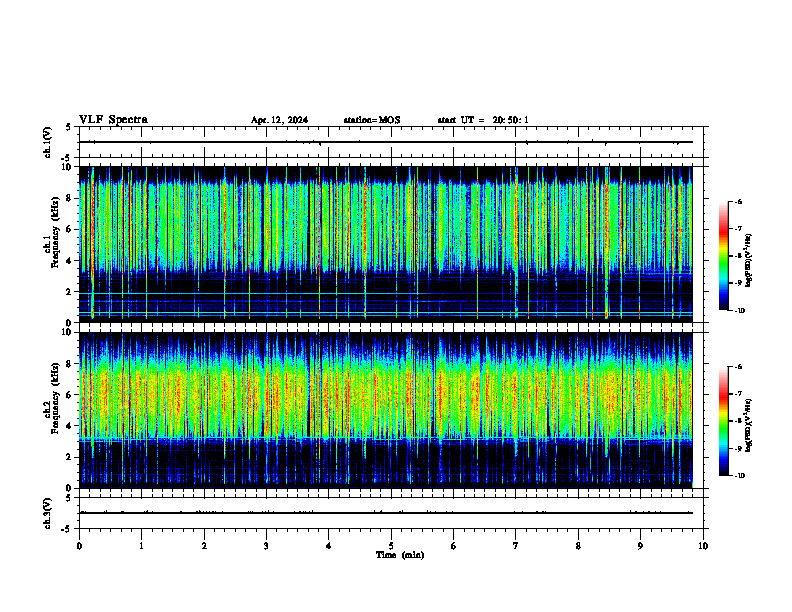Click the ch.1 spectrogram color bar
This screenshot has height=612, width=792.
(724, 256)
